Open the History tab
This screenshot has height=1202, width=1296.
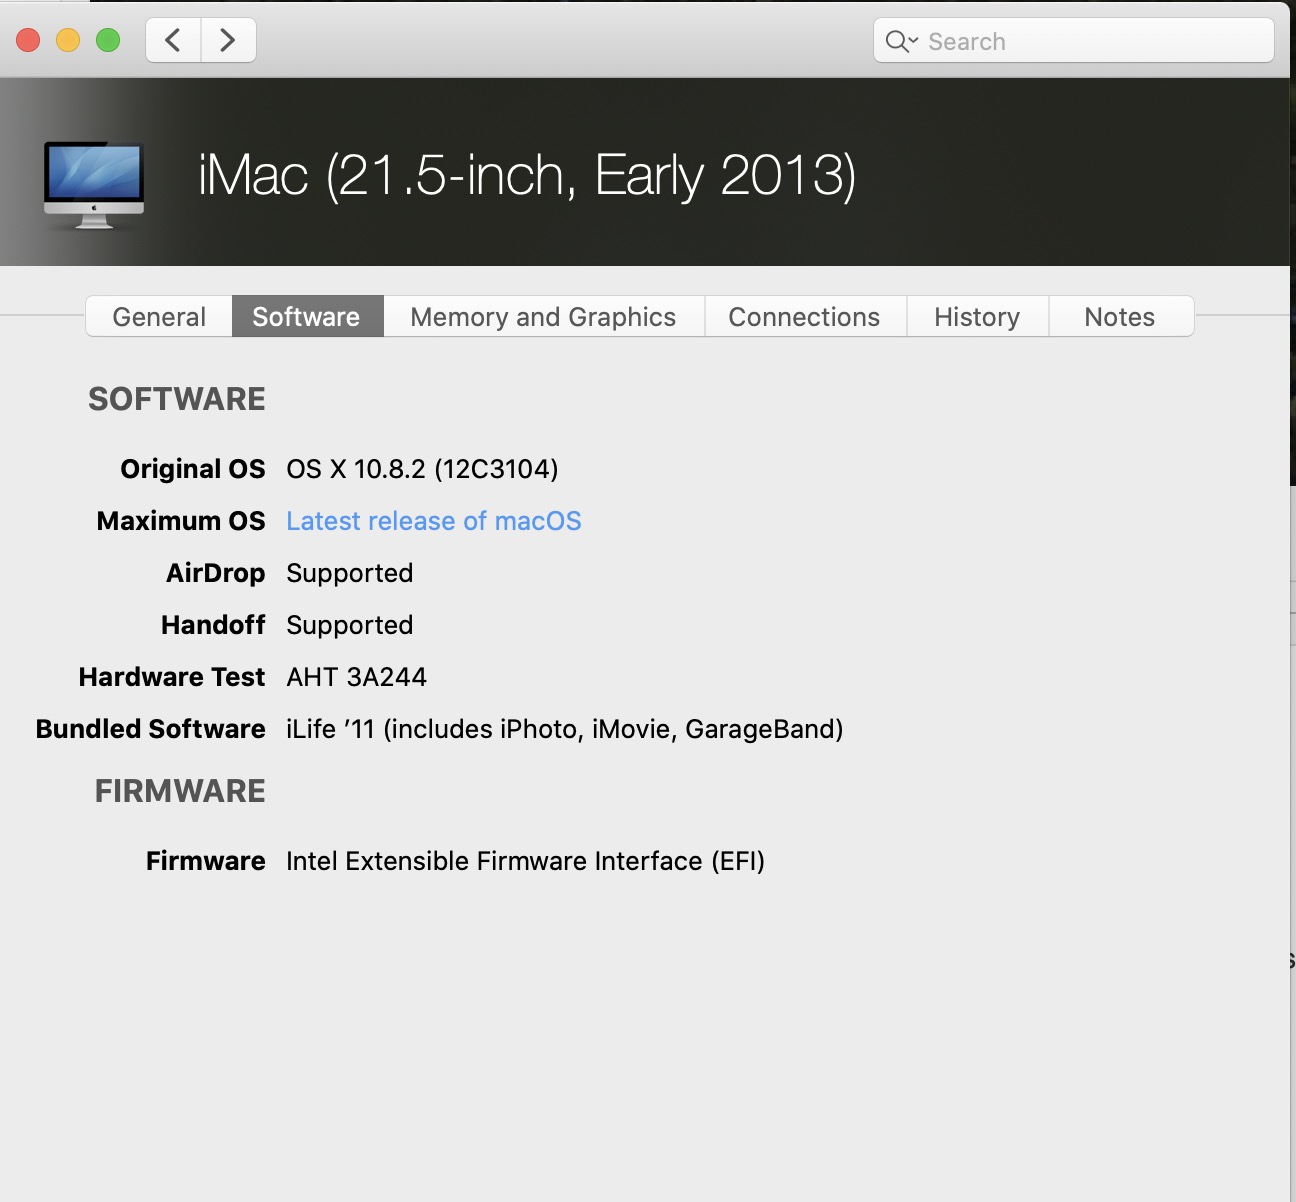(x=977, y=317)
